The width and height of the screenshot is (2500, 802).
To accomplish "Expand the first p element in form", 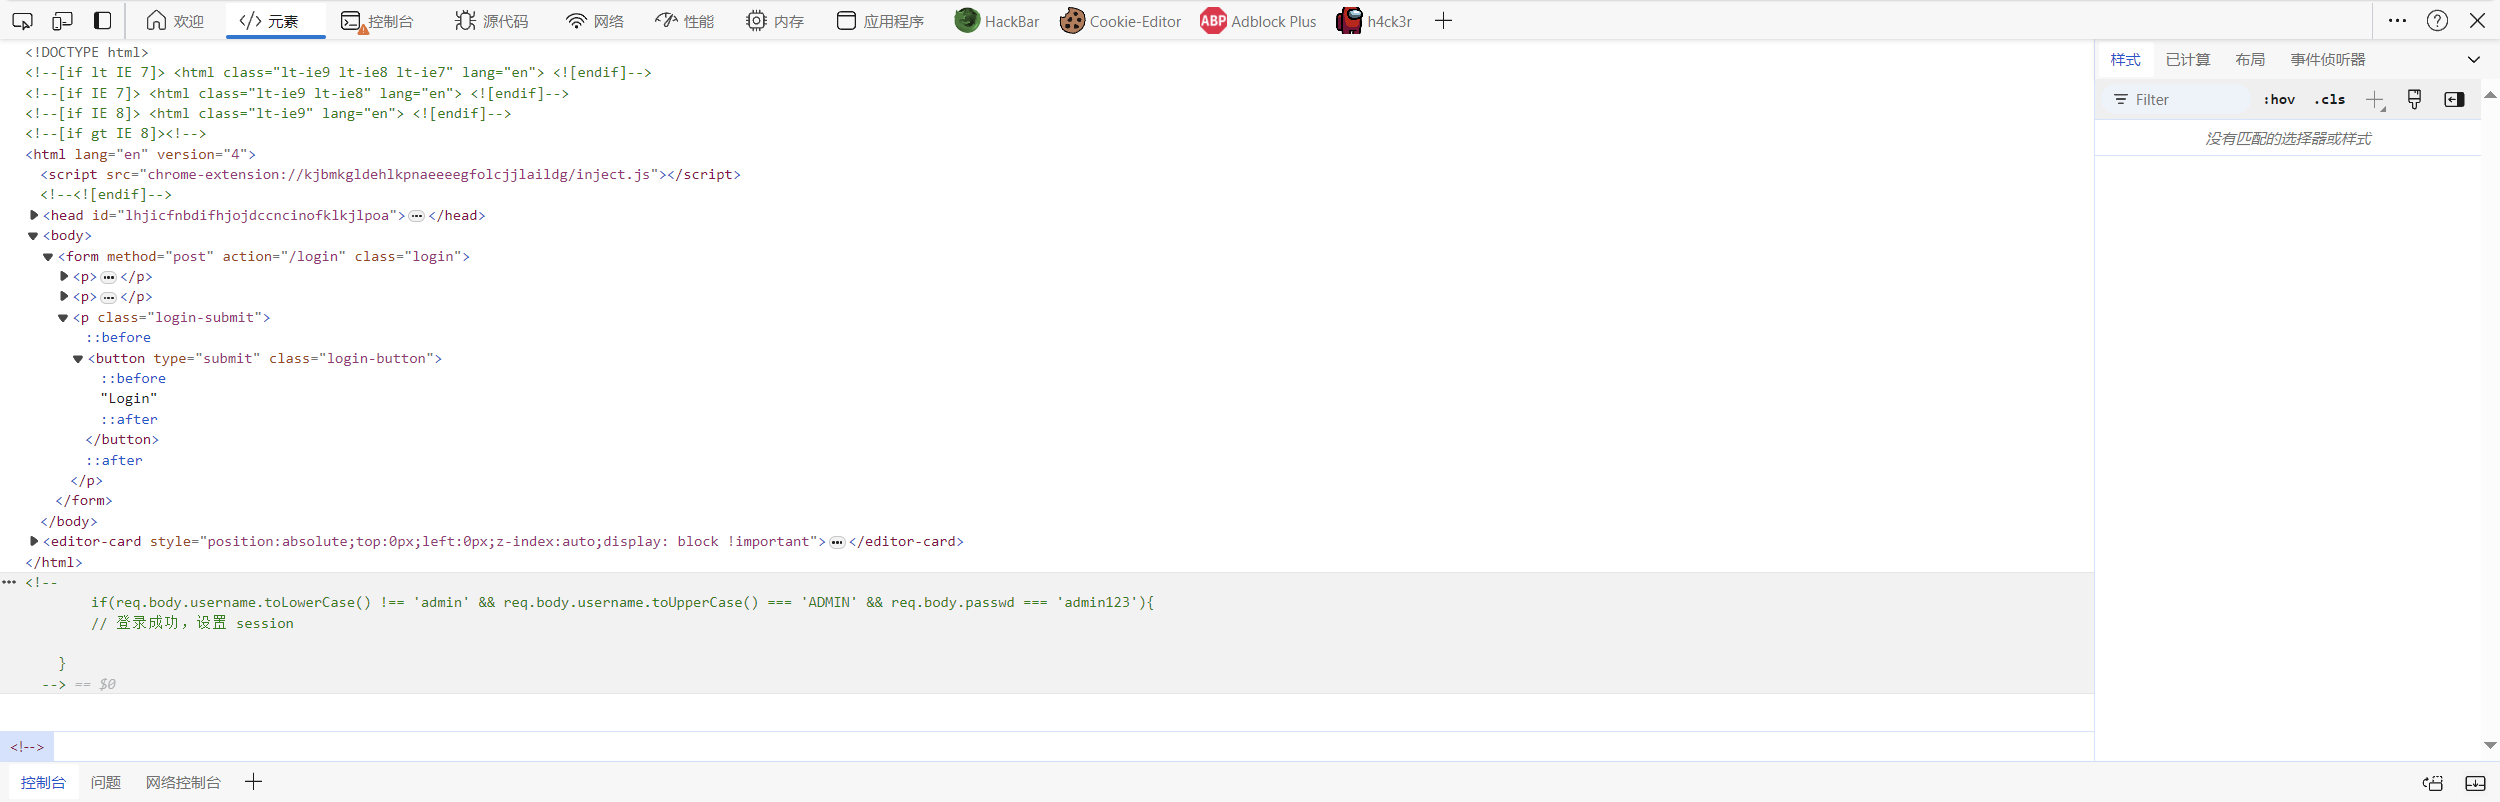I will point(64,276).
